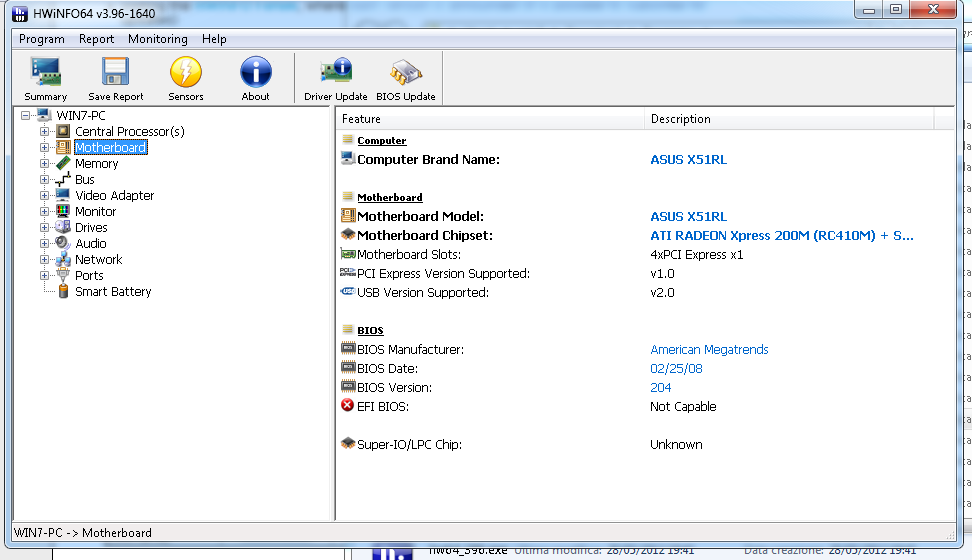The image size is (972, 560).
Task: Click the BIOS section heading
Action: (370, 331)
